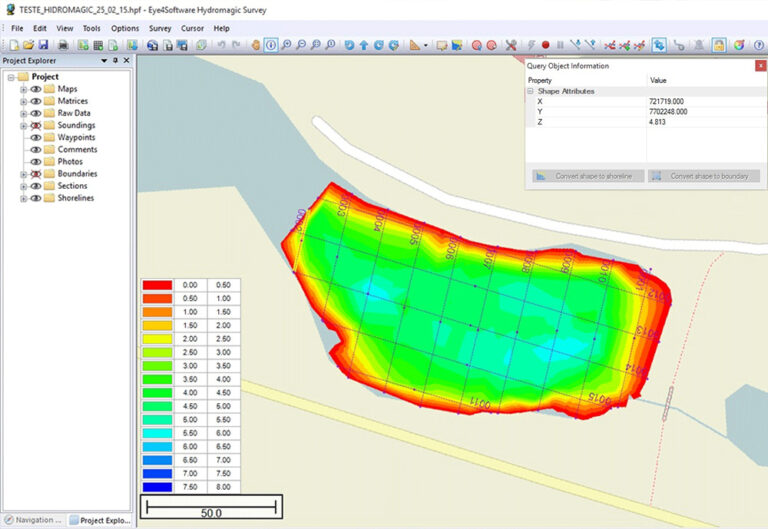The width and height of the screenshot is (768, 529).
Task: Click the zoom in magnifier icon
Action: (x=286, y=45)
